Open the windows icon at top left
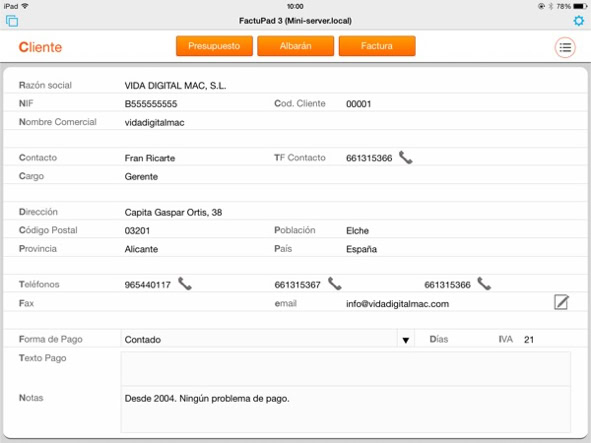The width and height of the screenshot is (591, 443). [12, 21]
